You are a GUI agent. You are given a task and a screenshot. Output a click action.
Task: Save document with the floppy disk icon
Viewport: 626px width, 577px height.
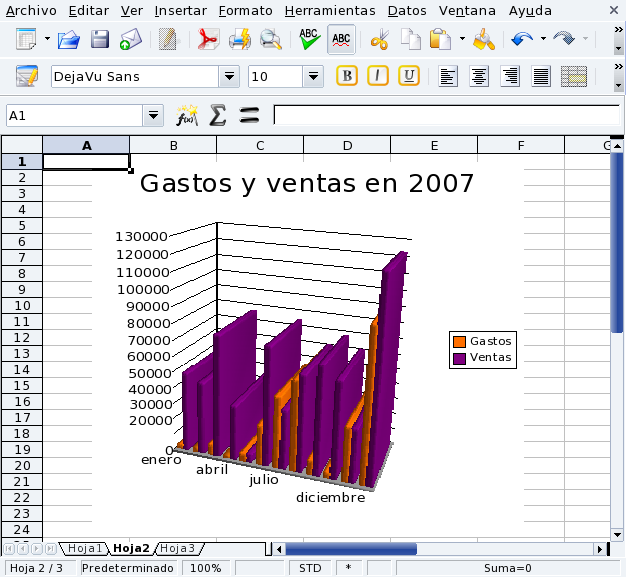click(99, 39)
